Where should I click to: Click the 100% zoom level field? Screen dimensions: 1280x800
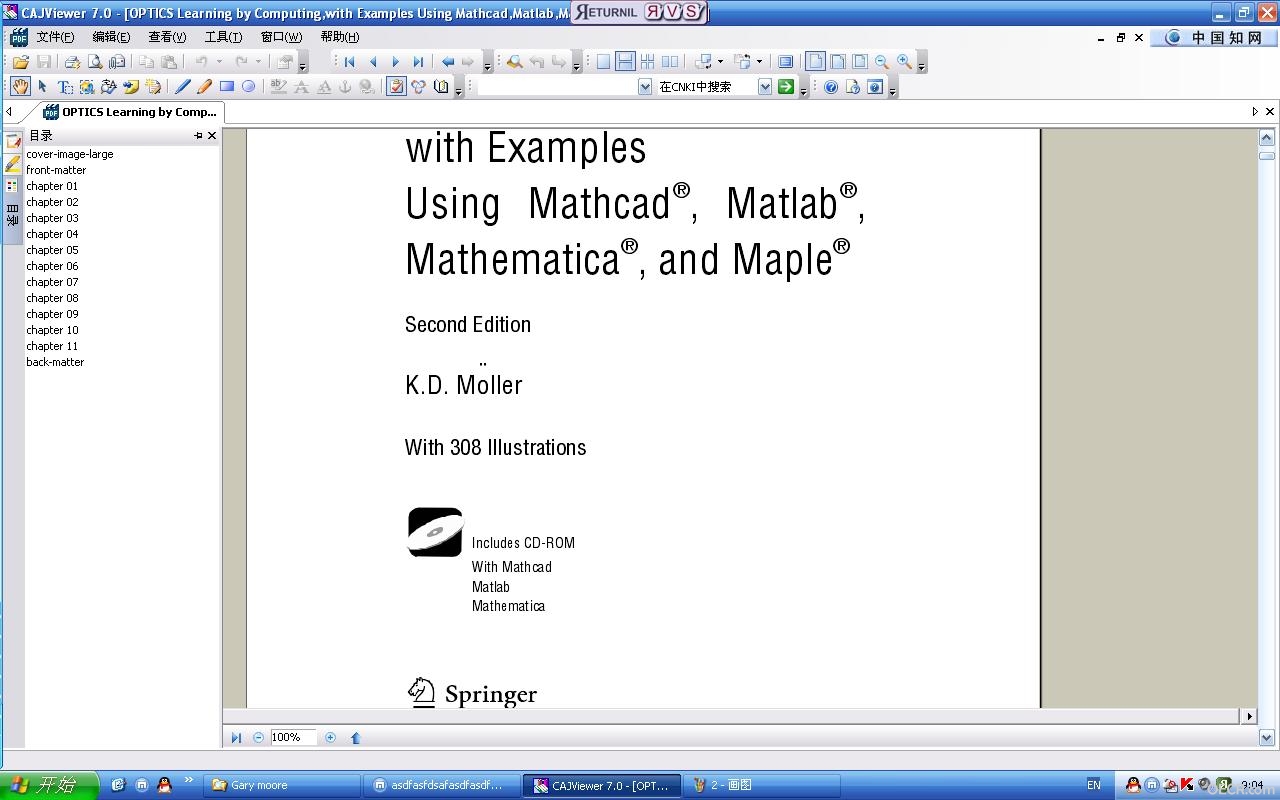click(293, 737)
